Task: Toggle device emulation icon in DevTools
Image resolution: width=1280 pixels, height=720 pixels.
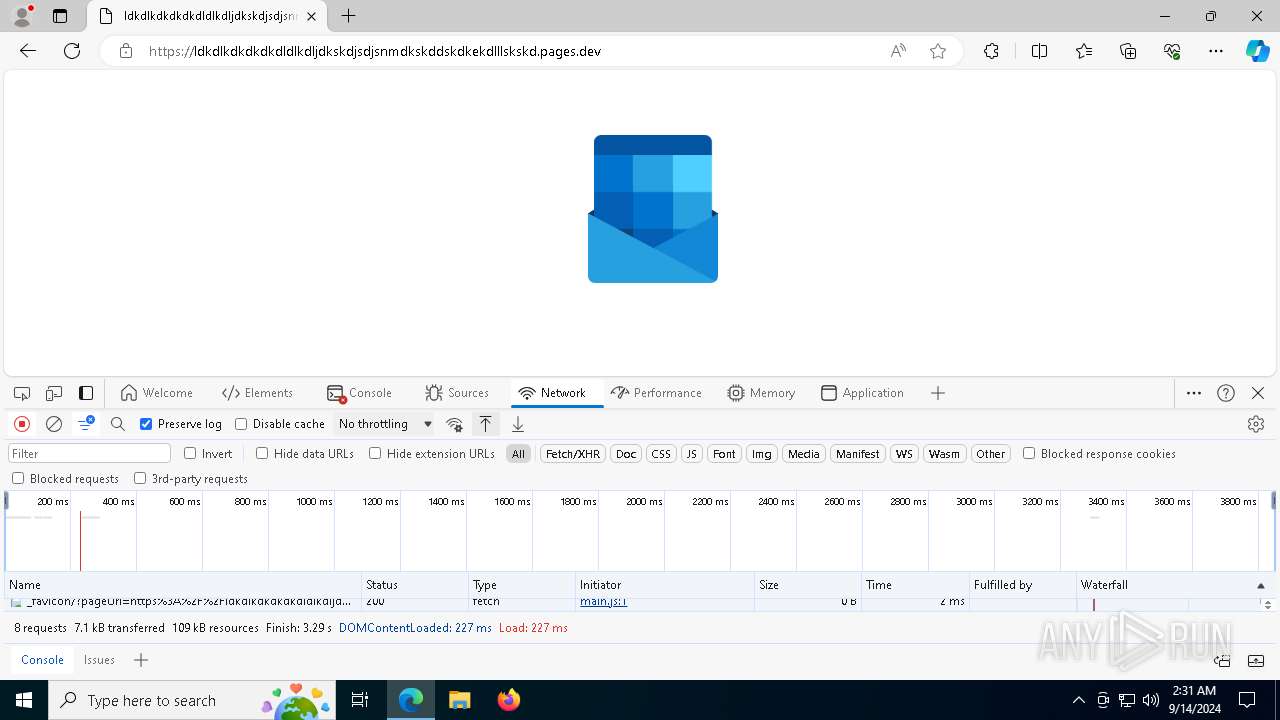Action: point(54,393)
